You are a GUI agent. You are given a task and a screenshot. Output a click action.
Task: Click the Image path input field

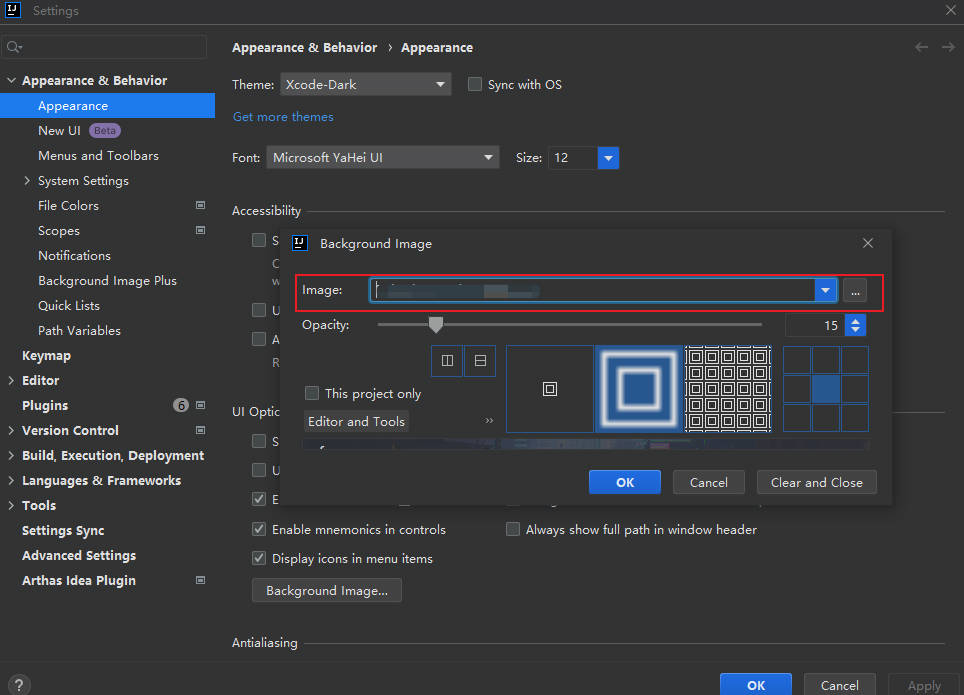[592, 290]
